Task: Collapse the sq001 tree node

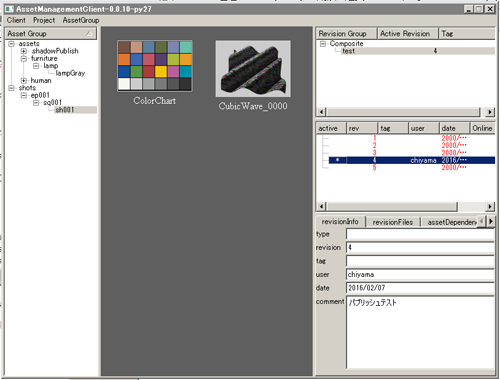Action: (x=36, y=103)
